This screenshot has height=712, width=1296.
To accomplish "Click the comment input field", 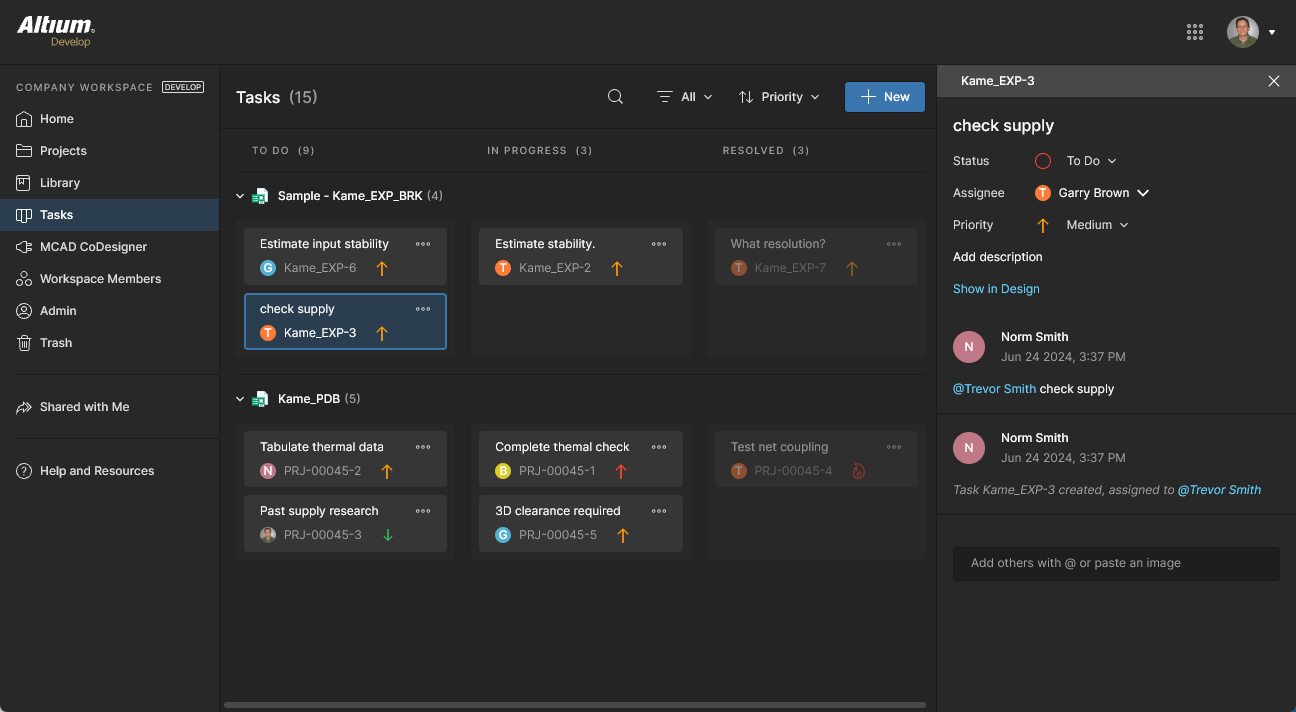I will [x=1115, y=563].
